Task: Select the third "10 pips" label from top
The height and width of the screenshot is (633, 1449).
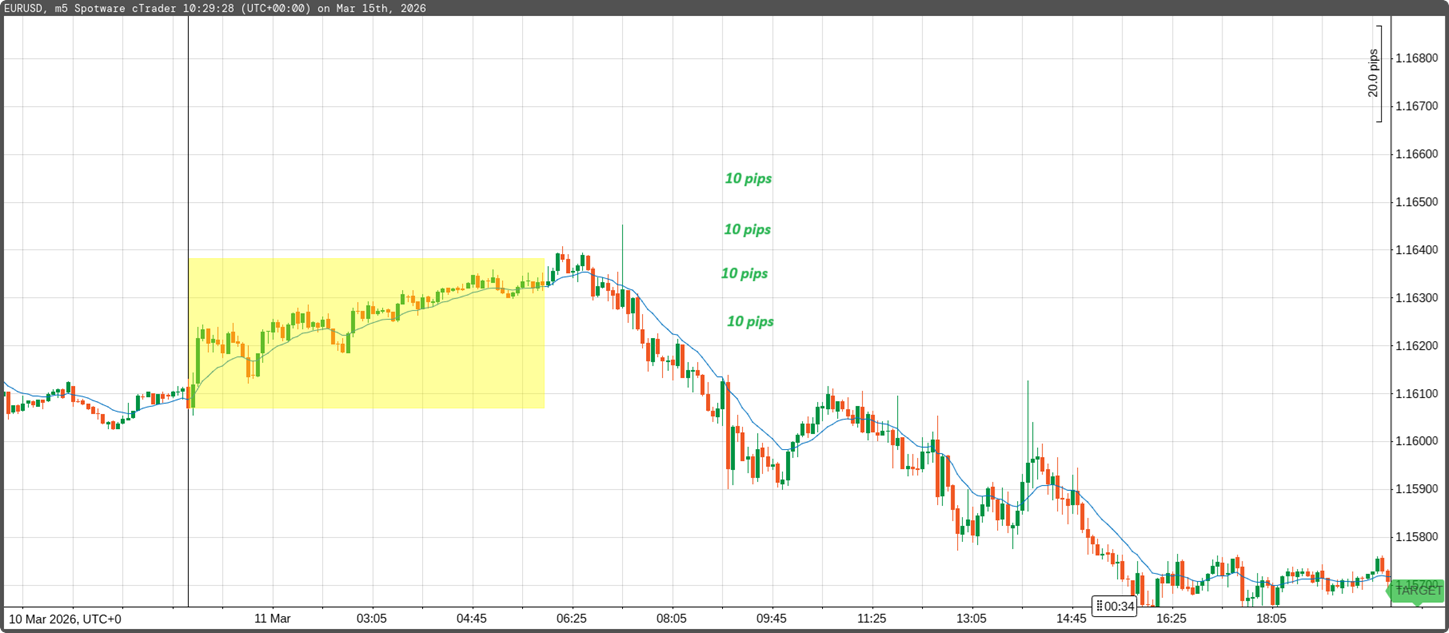Action: pos(744,273)
